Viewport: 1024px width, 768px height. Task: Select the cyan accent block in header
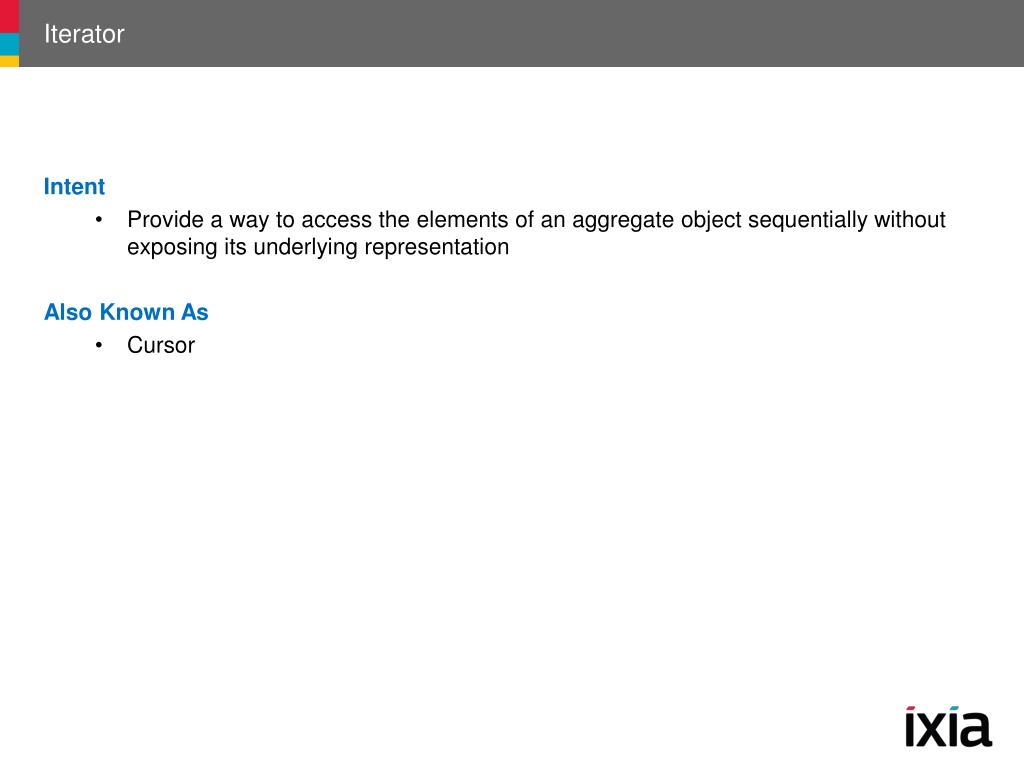click(9, 44)
